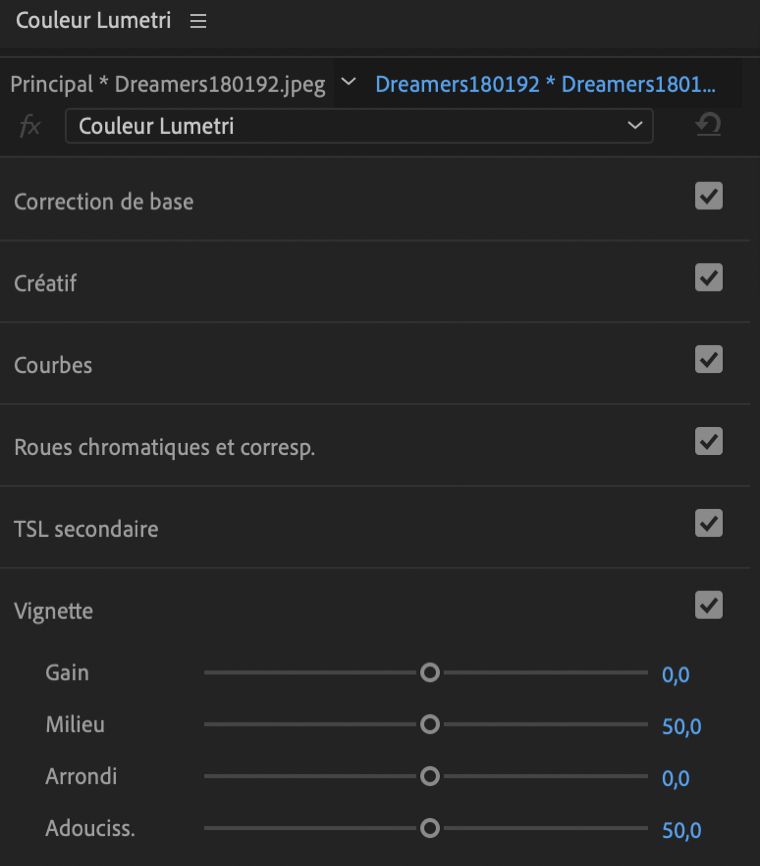Image resolution: width=760 pixels, height=866 pixels.
Task: Expand the Créatif section
Action: (46, 283)
